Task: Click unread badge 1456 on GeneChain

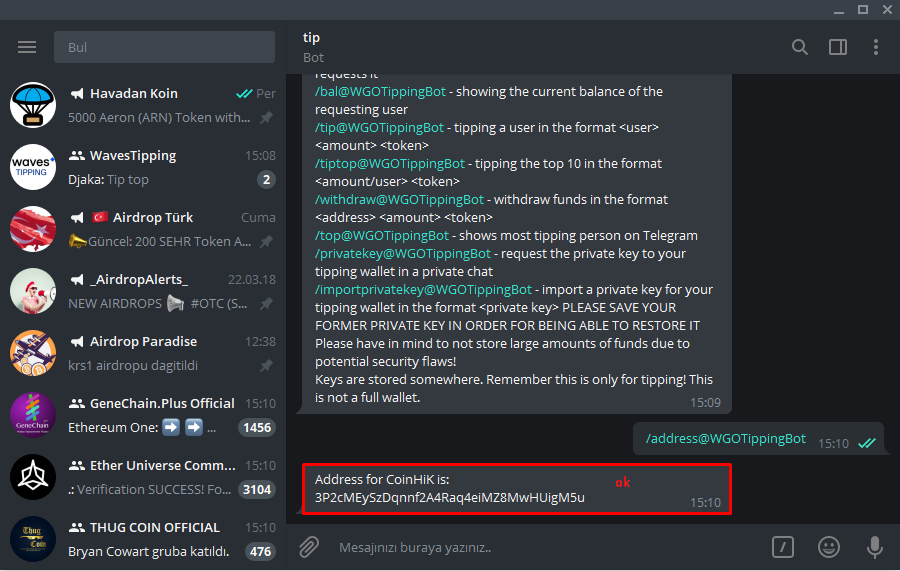Action: pos(257,428)
